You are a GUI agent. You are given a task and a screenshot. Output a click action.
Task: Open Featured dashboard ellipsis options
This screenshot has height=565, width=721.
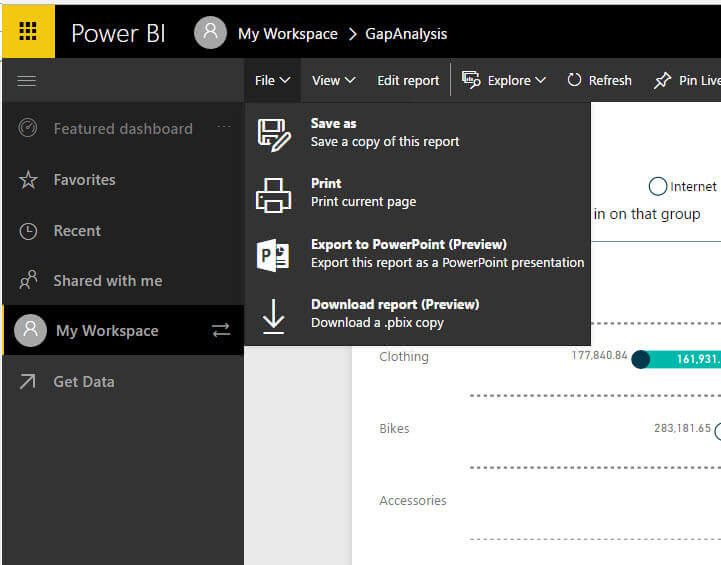click(224, 126)
